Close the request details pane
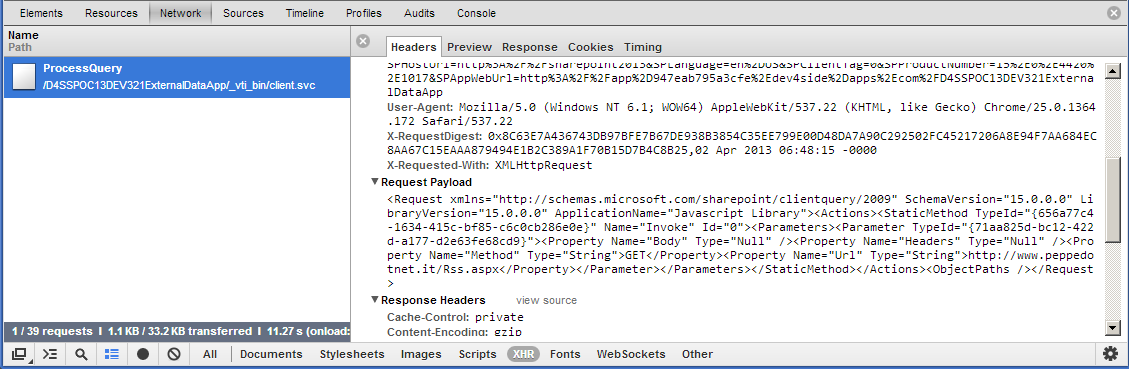 363,41
